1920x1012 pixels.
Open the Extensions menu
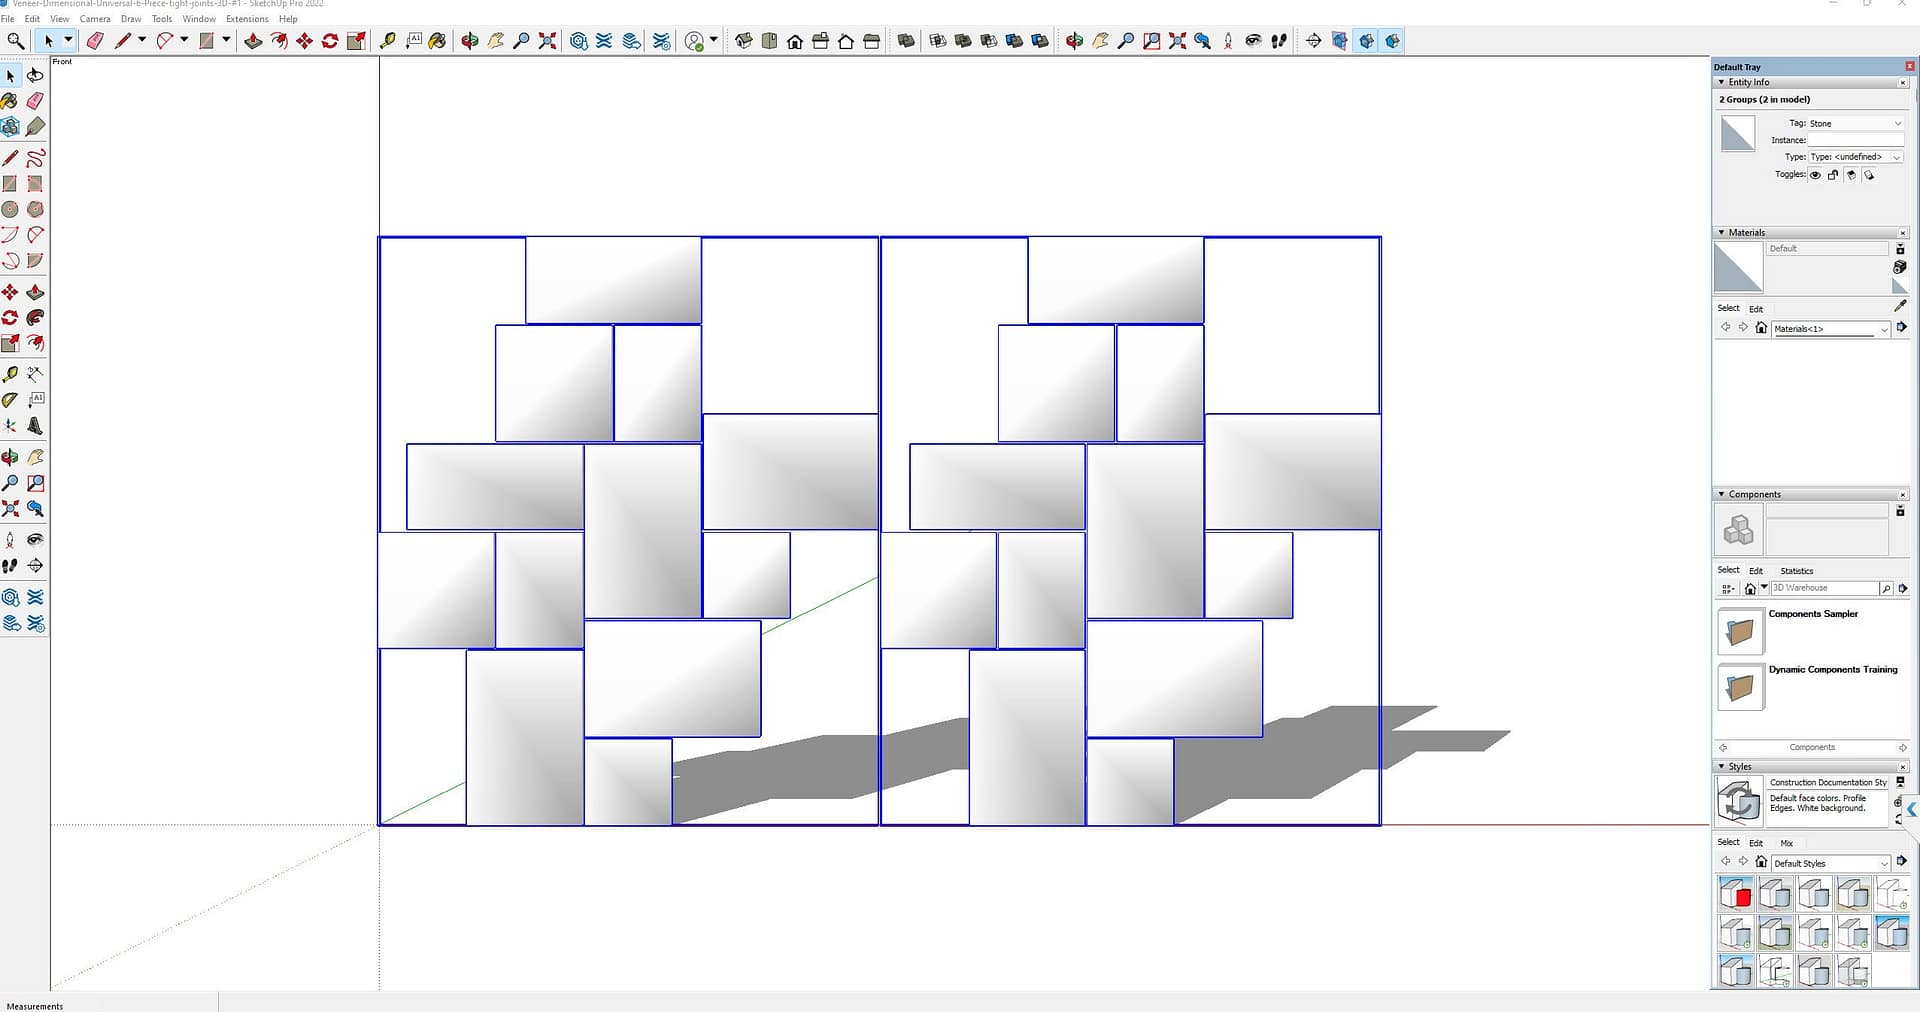246,19
